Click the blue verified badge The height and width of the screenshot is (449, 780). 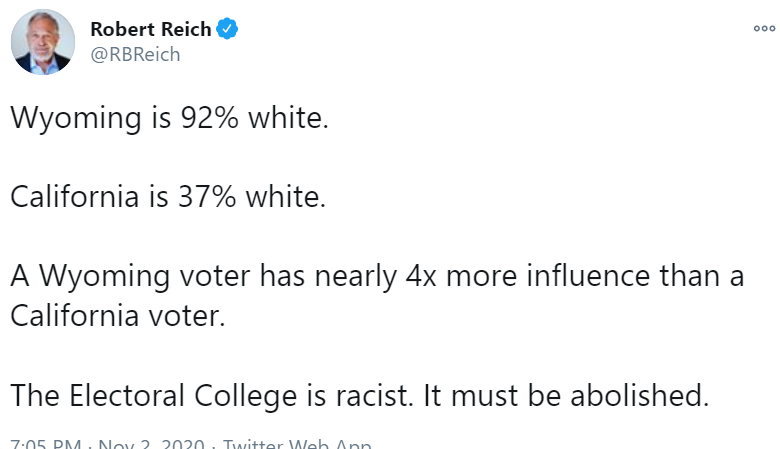point(229,29)
